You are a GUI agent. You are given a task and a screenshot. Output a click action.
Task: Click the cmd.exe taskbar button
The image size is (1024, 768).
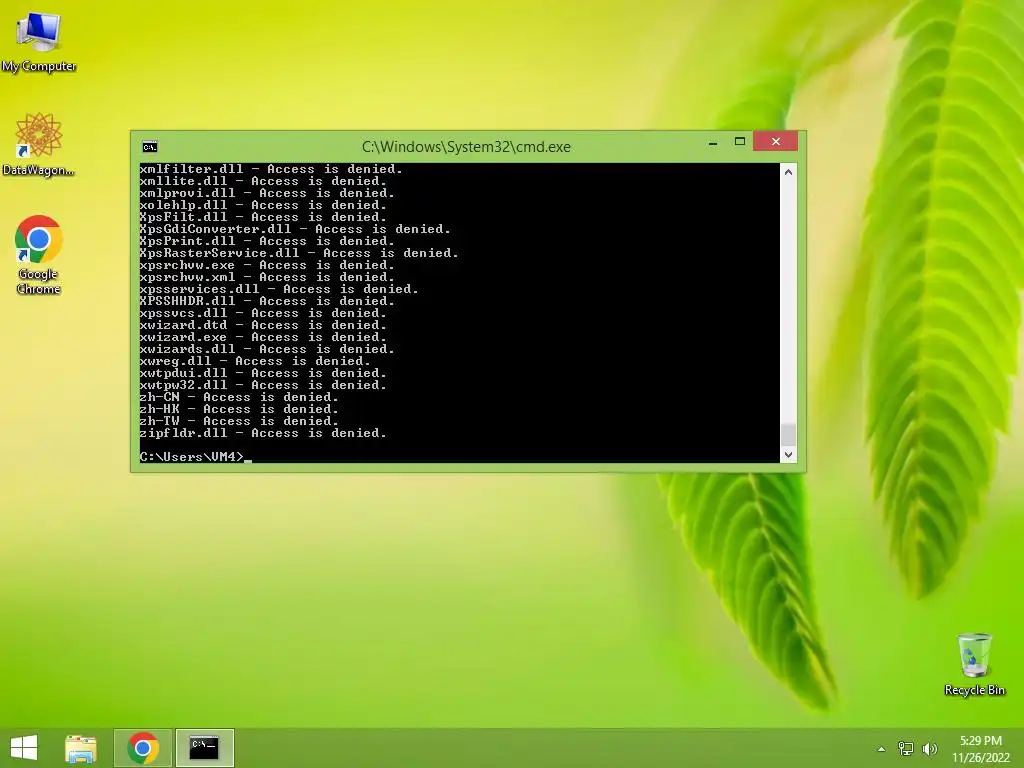tap(204, 748)
